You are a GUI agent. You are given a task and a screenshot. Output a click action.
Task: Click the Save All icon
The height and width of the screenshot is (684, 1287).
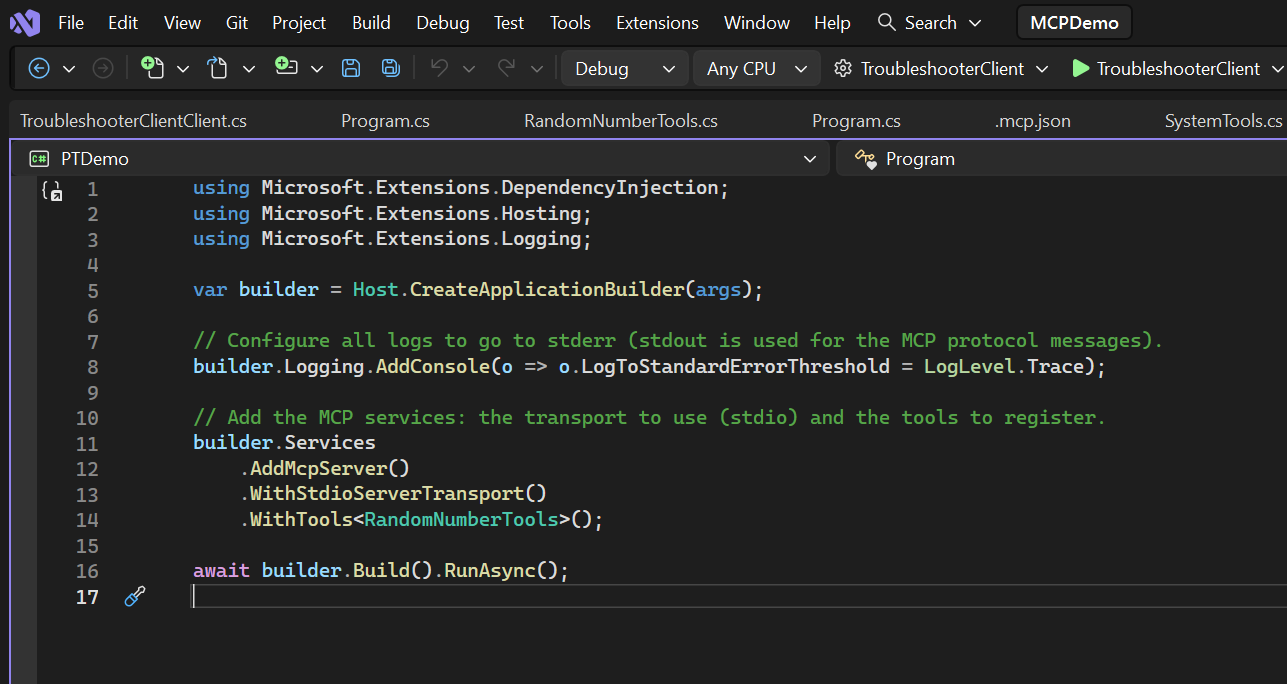tap(390, 68)
